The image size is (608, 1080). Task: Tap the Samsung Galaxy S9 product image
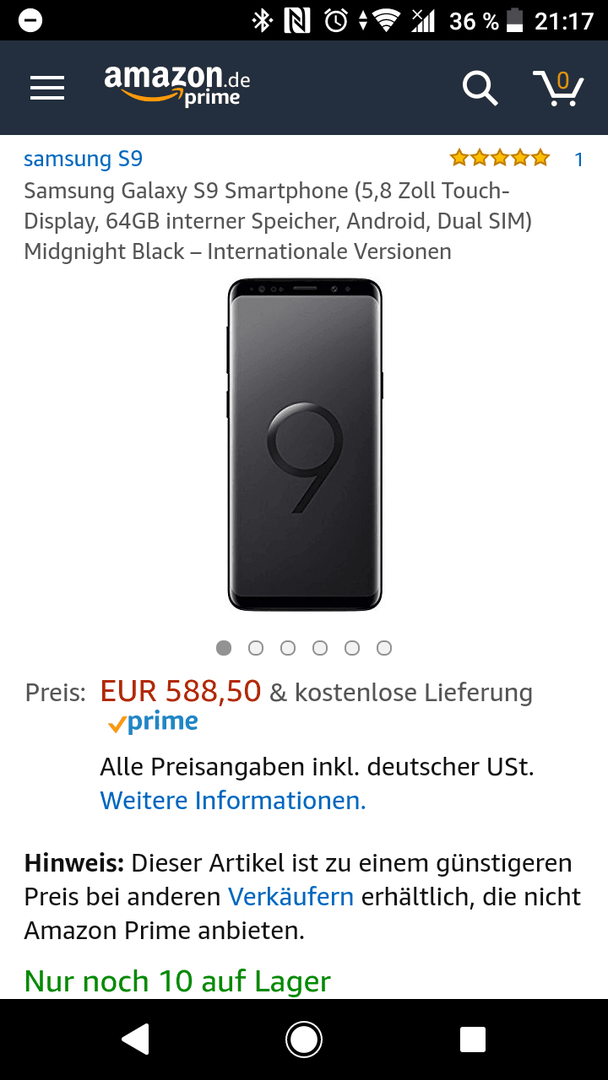point(304,444)
